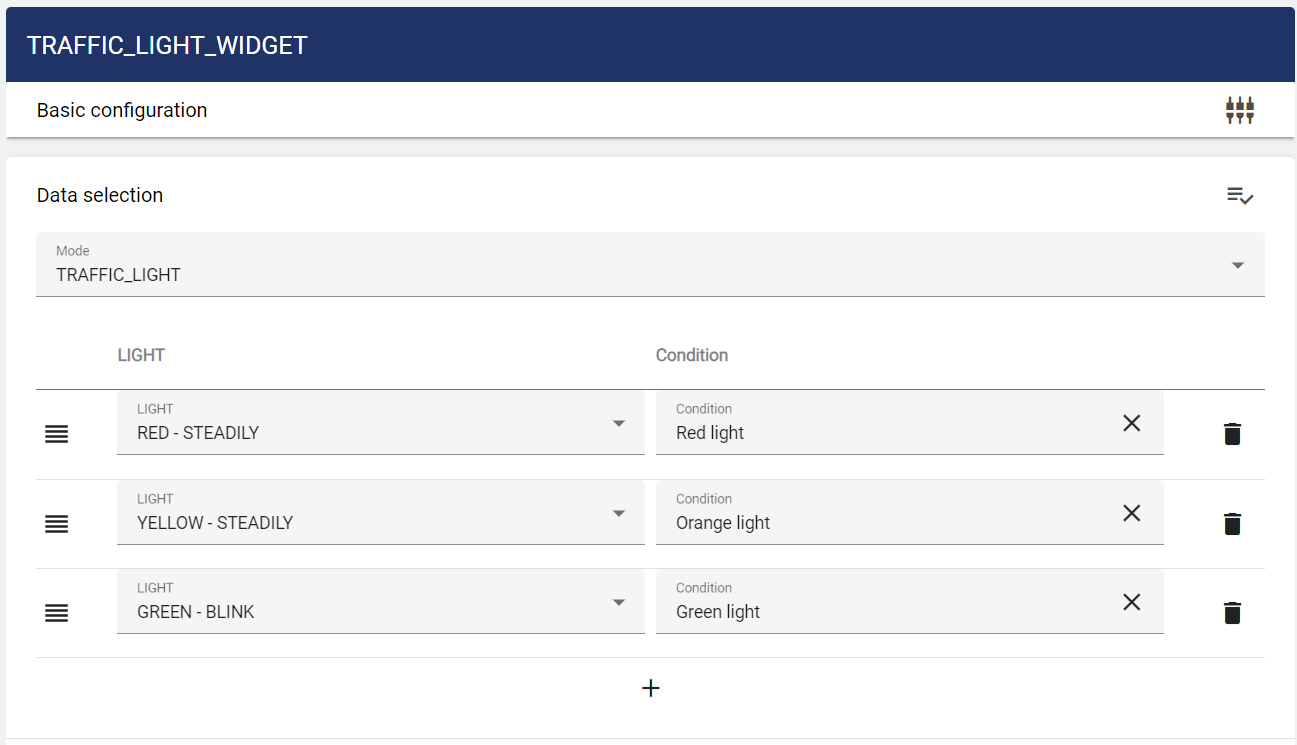Click the Basic configuration section header

click(x=122, y=110)
